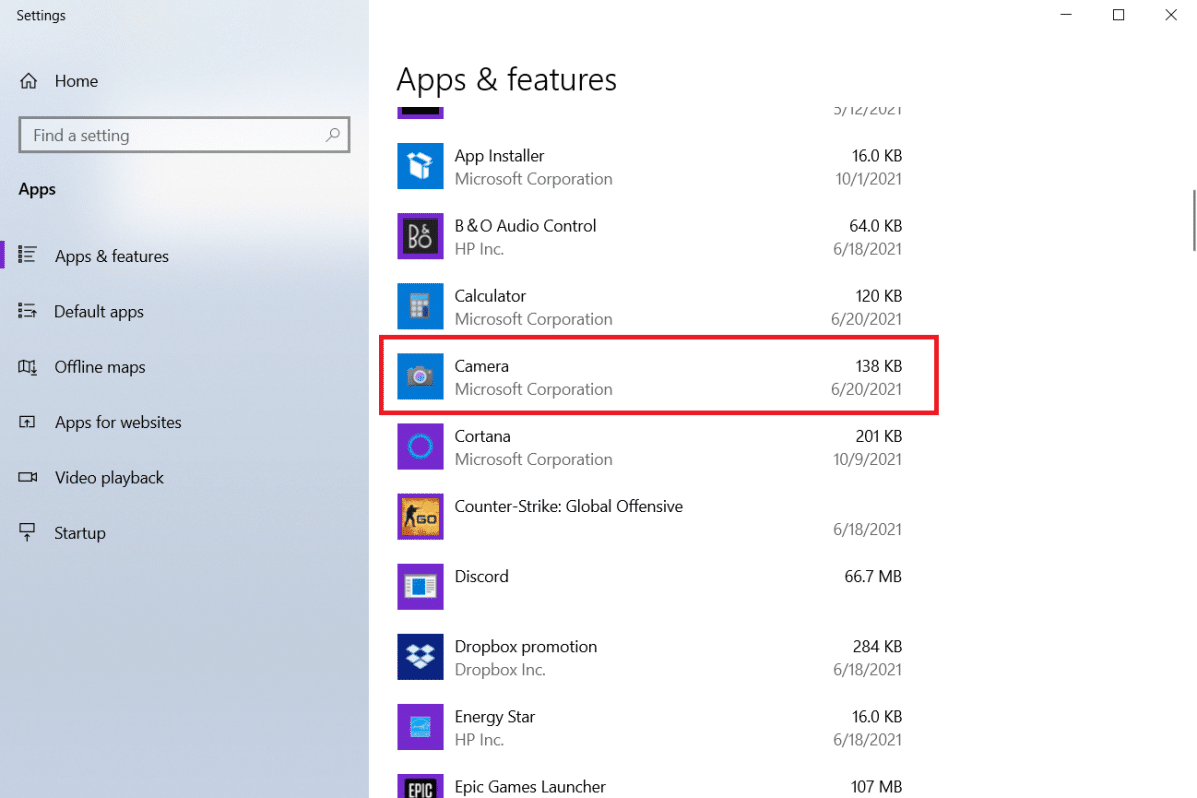
Task: Click the Video playback camera icon
Action: (x=27, y=477)
